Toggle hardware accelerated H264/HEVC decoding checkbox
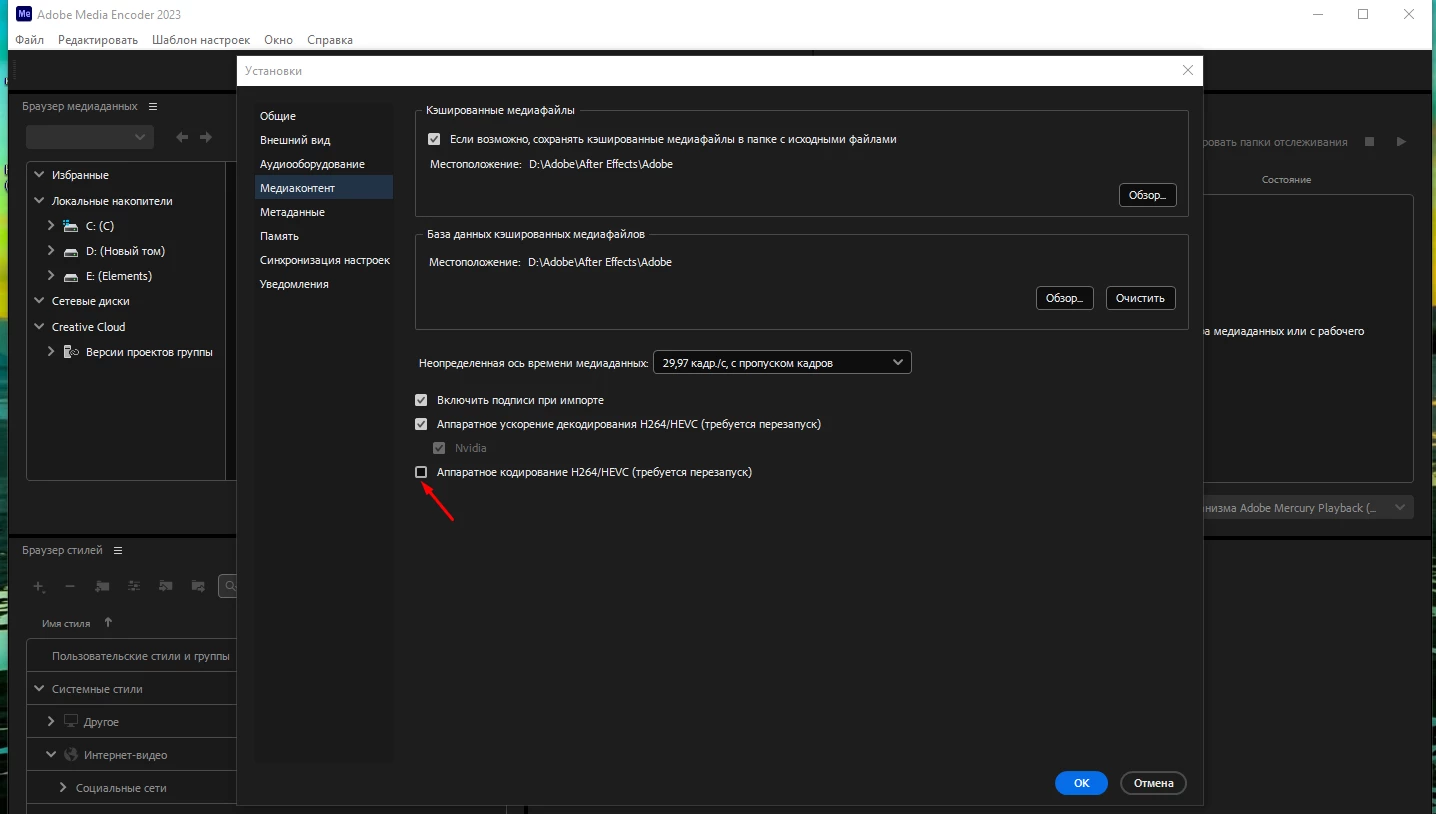Screen dimensions: 1436x814 (x=421, y=424)
